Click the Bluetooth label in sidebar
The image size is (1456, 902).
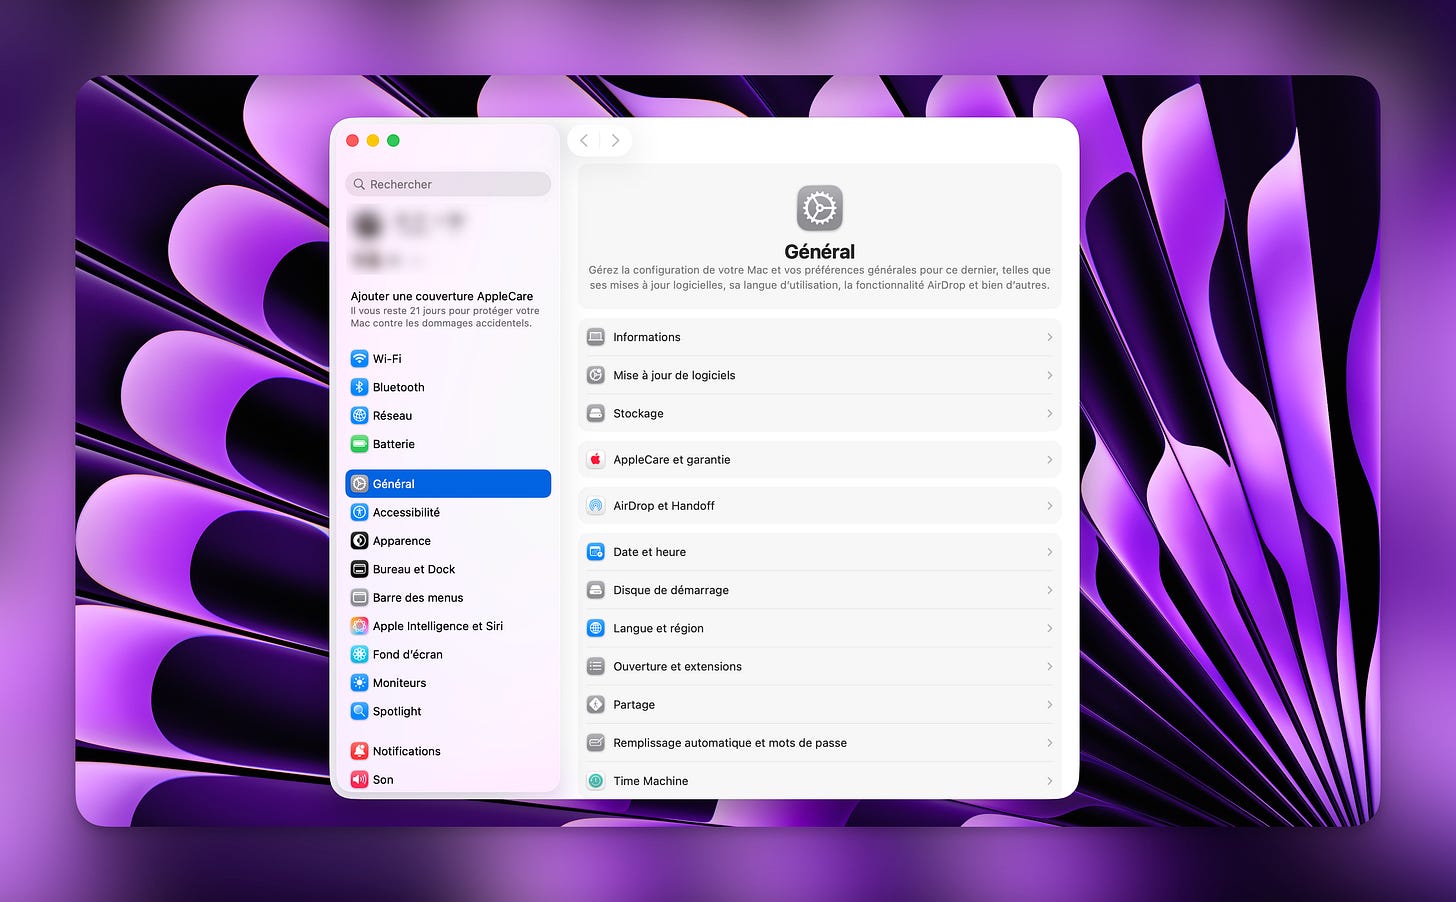click(x=398, y=387)
